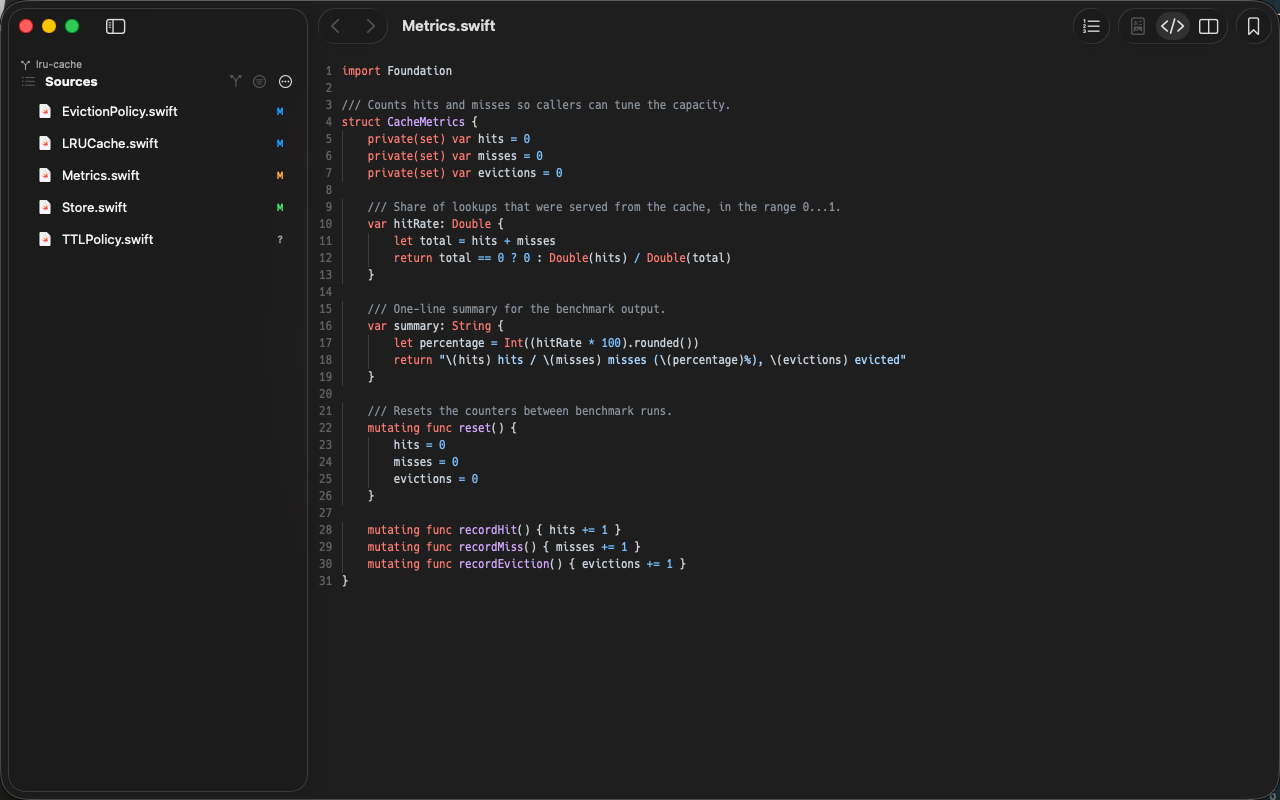The image size is (1280, 800).
Task: Toggle the sidebar panel icon
Action: (116, 26)
